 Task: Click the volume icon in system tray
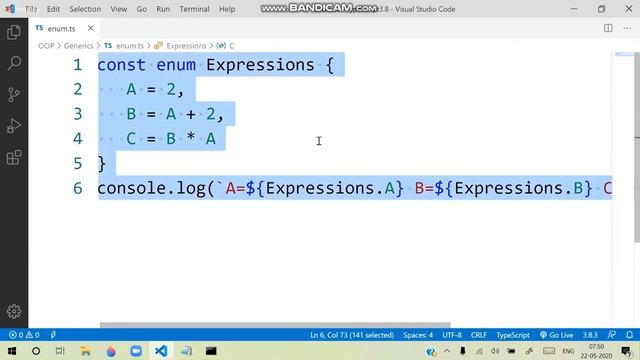[x=495, y=351]
